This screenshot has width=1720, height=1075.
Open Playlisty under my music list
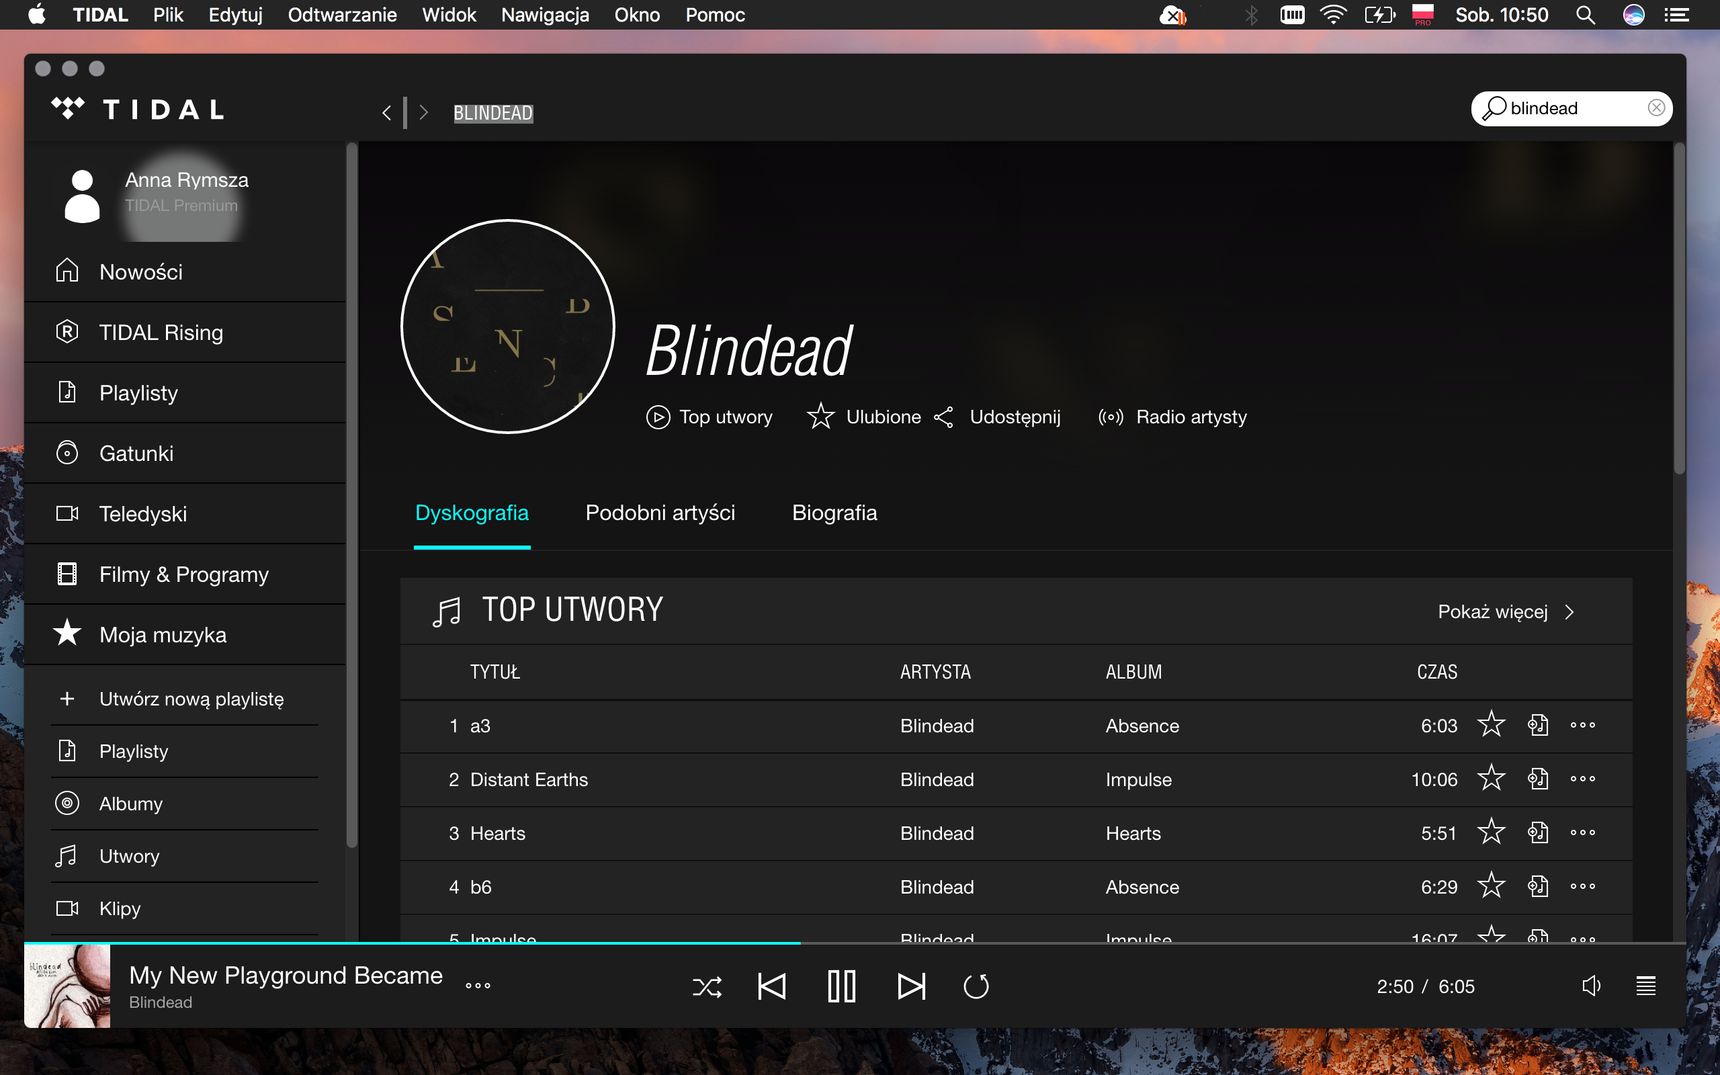[x=185, y=751]
